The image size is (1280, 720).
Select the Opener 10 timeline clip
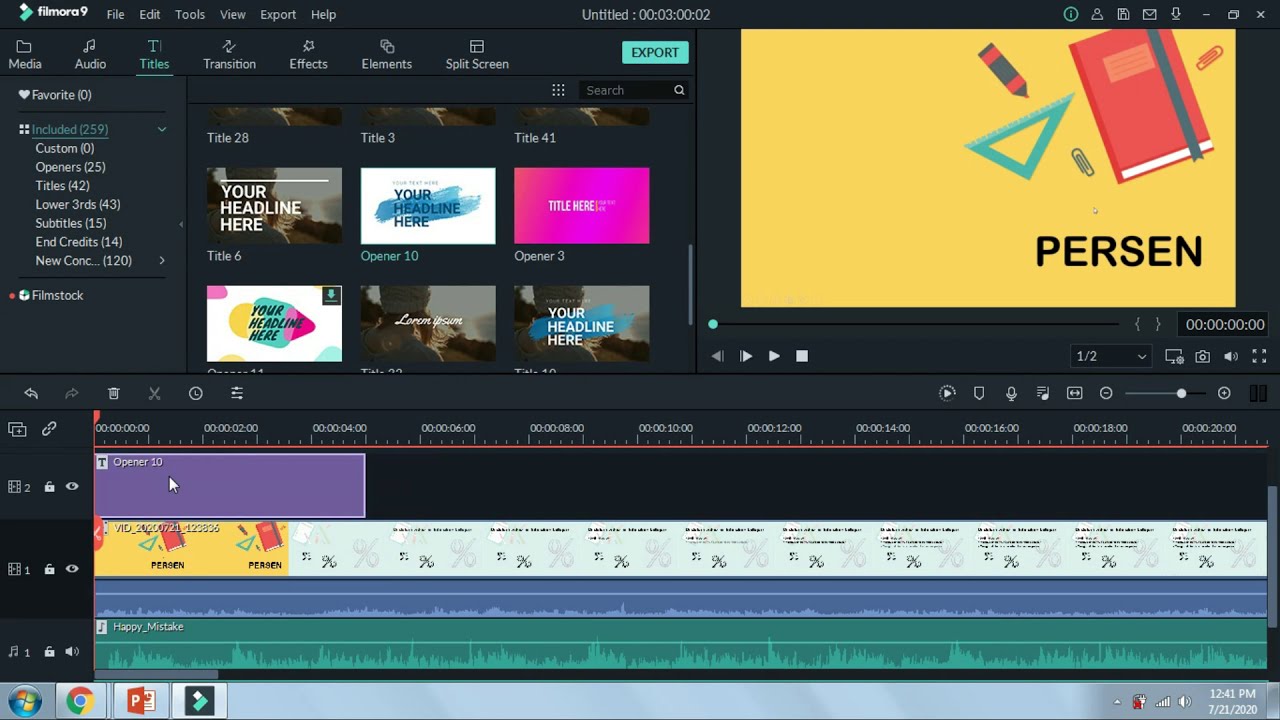pos(230,486)
